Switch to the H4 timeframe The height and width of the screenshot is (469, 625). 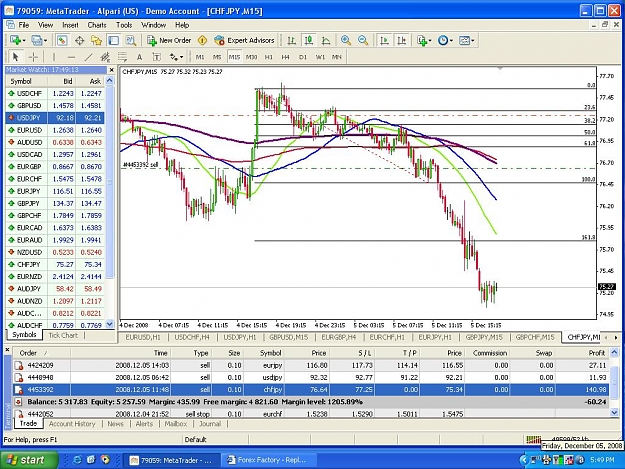pyautogui.click(x=285, y=57)
